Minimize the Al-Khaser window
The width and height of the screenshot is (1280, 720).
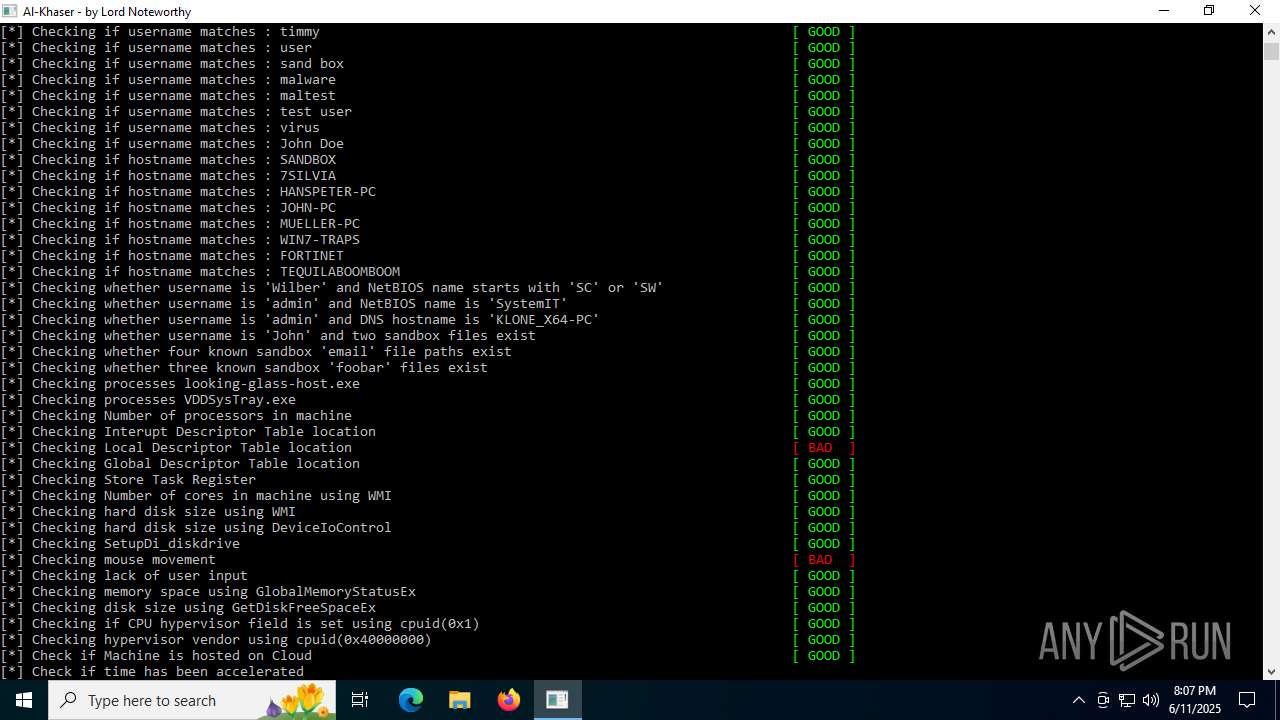click(x=1164, y=11)
